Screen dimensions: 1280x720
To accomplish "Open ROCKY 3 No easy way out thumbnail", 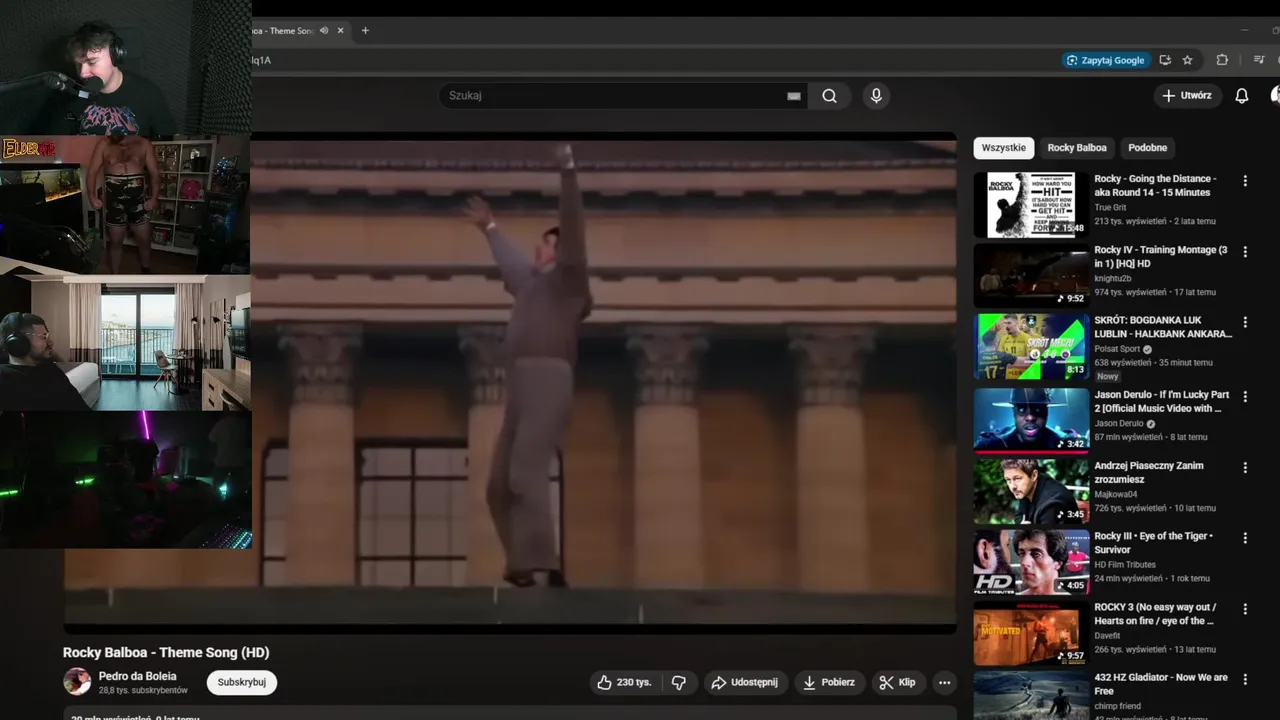I will point(1031,633).
